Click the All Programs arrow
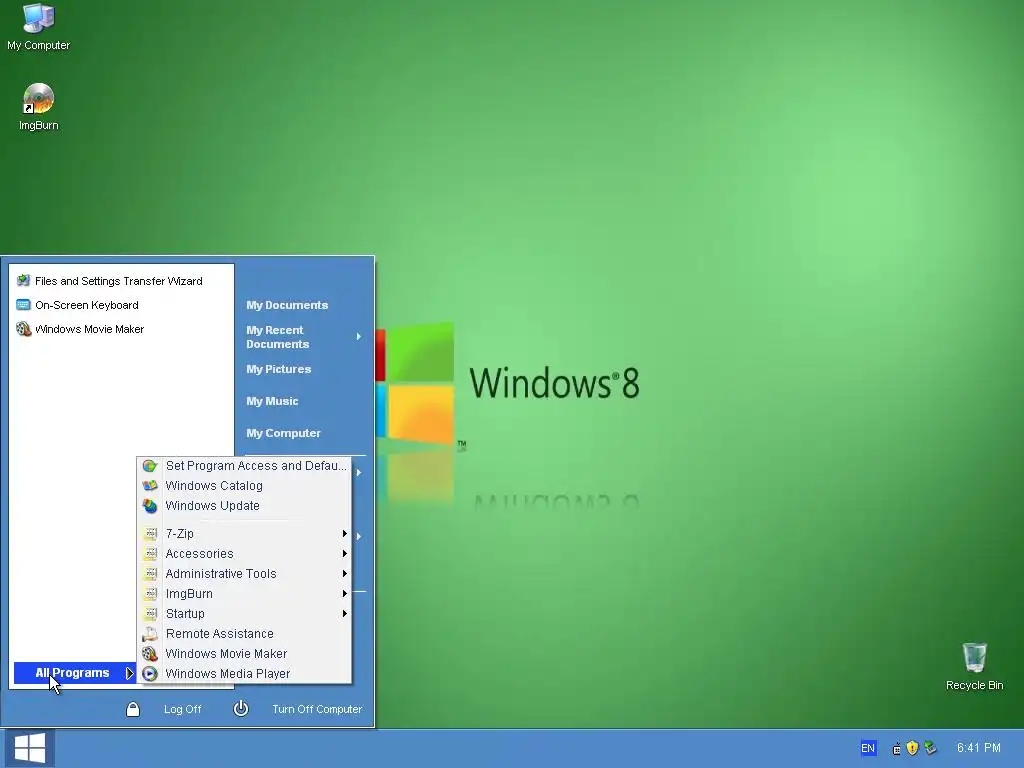 click(129, 673)
